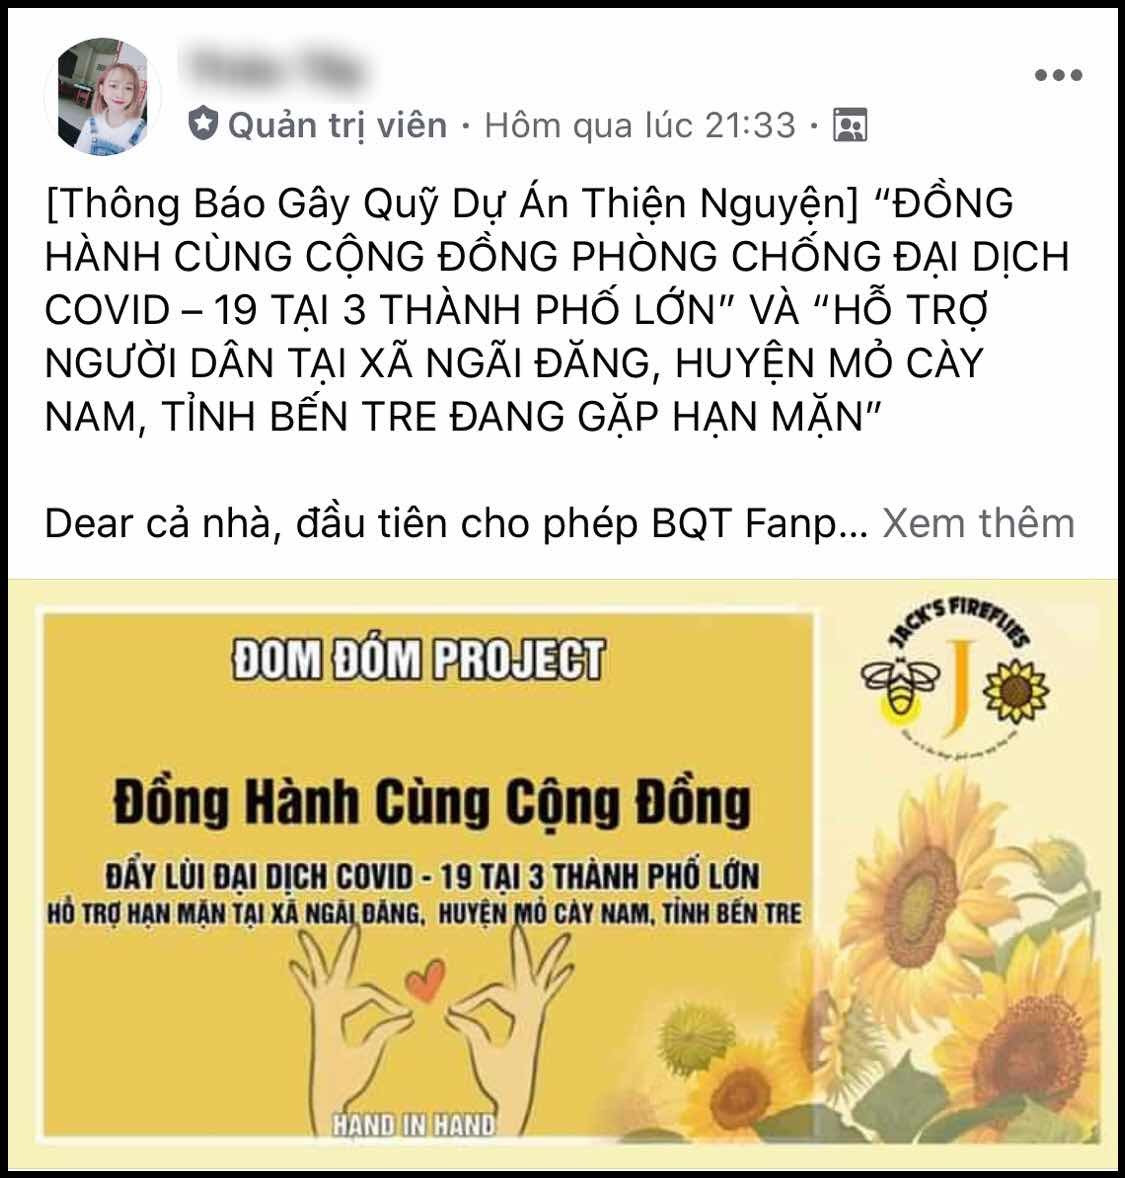Expand post with Xem thêm
The height and width of the screenshot is (1178, 1125).
[978, 523]
